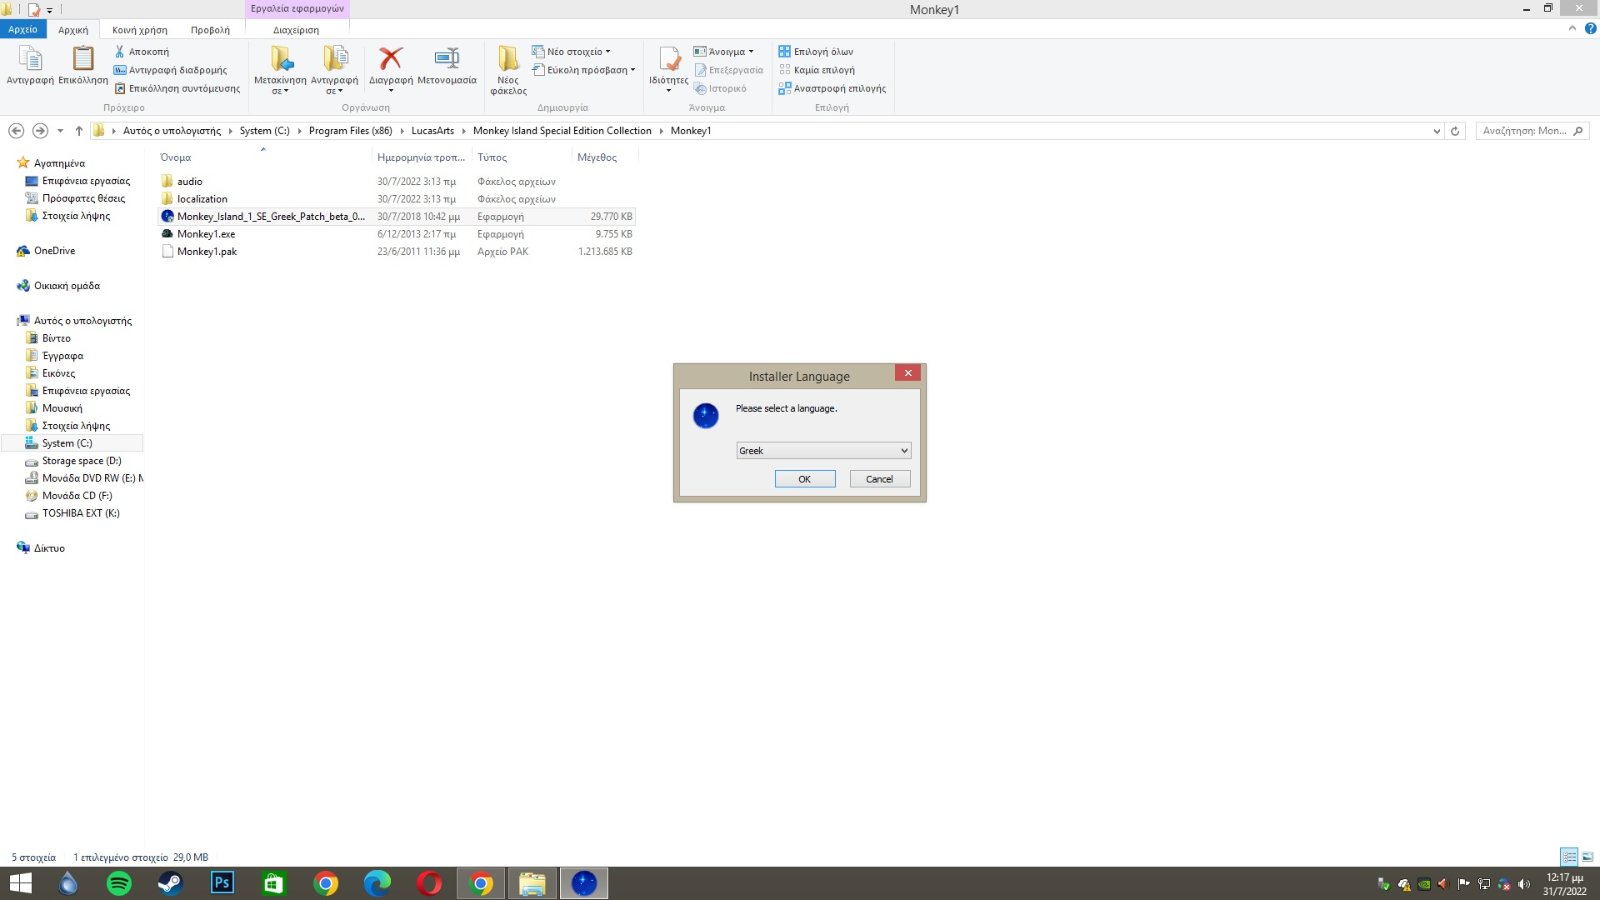Click Αποκοπή (Cut) scissors item
The image size is (1600, 900).
coord(141,51)
